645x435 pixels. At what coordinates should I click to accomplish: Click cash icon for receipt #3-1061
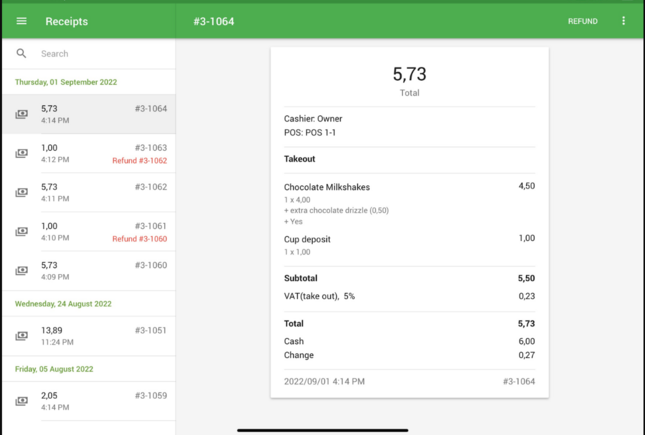22,231
